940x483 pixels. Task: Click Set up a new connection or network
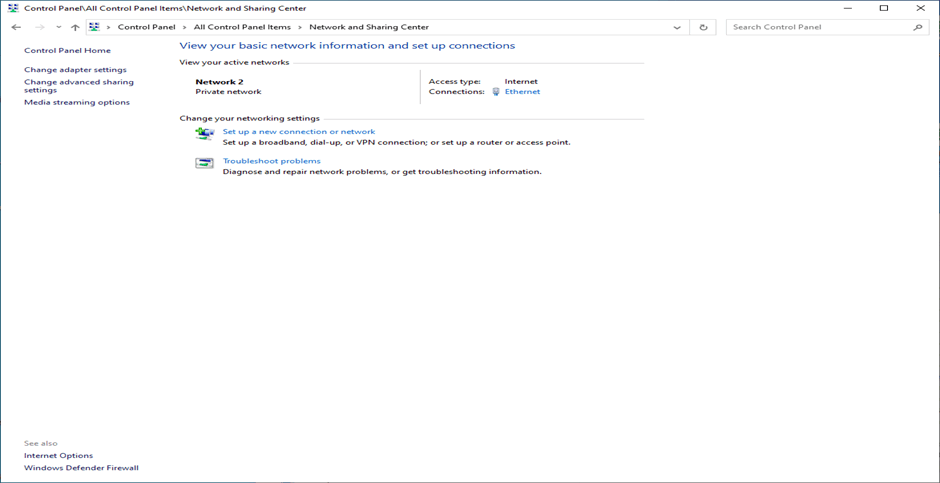click(x=299, y=131)
